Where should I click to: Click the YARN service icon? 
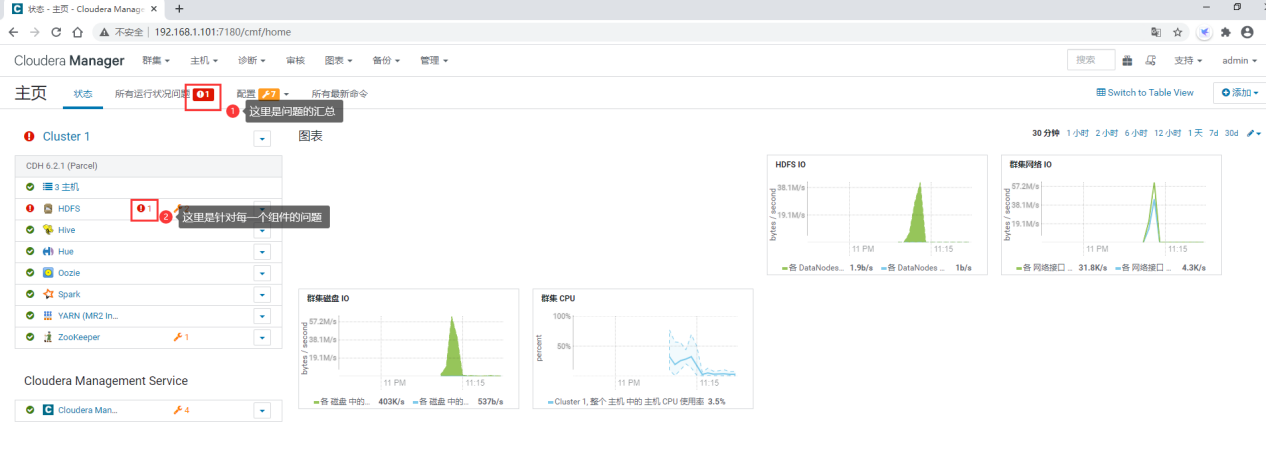(x=48, y=315)
